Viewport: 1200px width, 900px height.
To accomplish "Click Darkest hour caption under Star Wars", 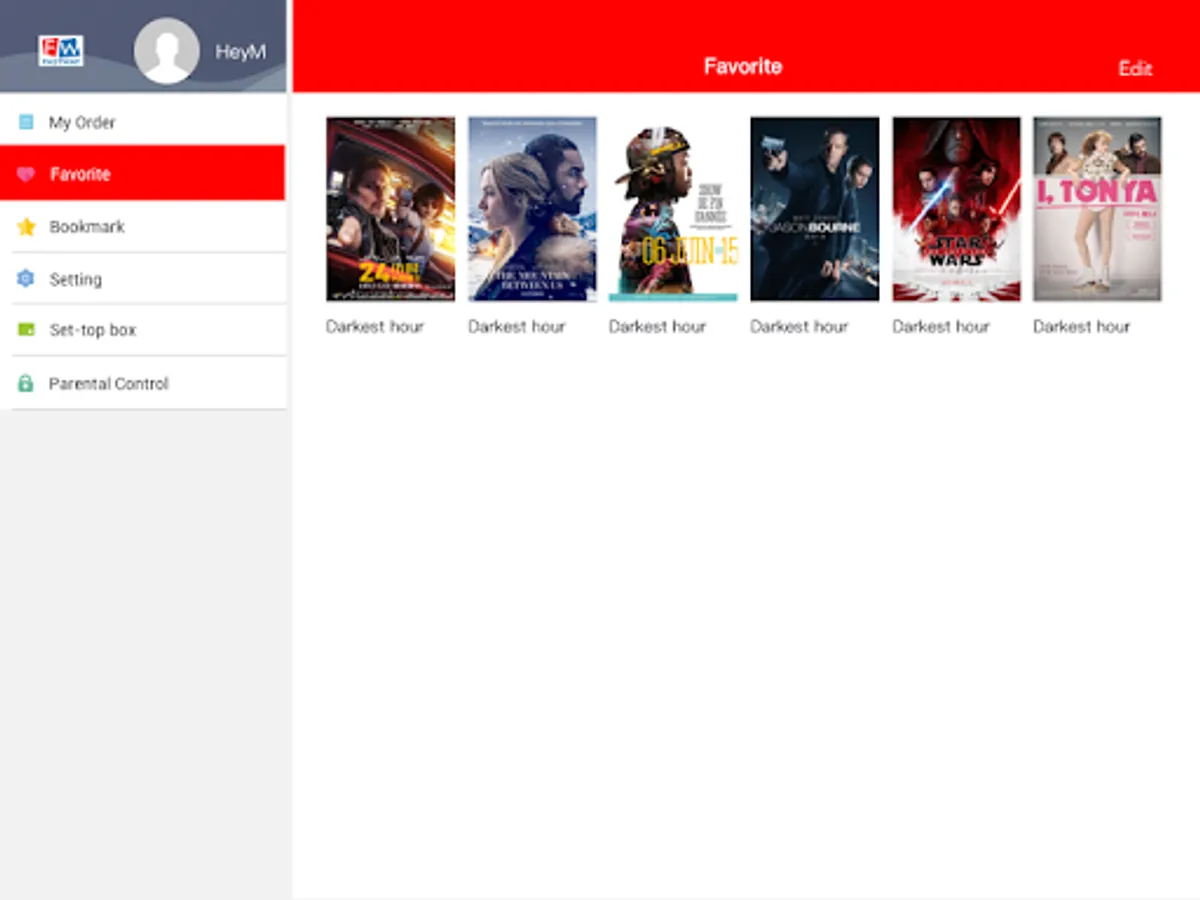I will coord(941,326).
